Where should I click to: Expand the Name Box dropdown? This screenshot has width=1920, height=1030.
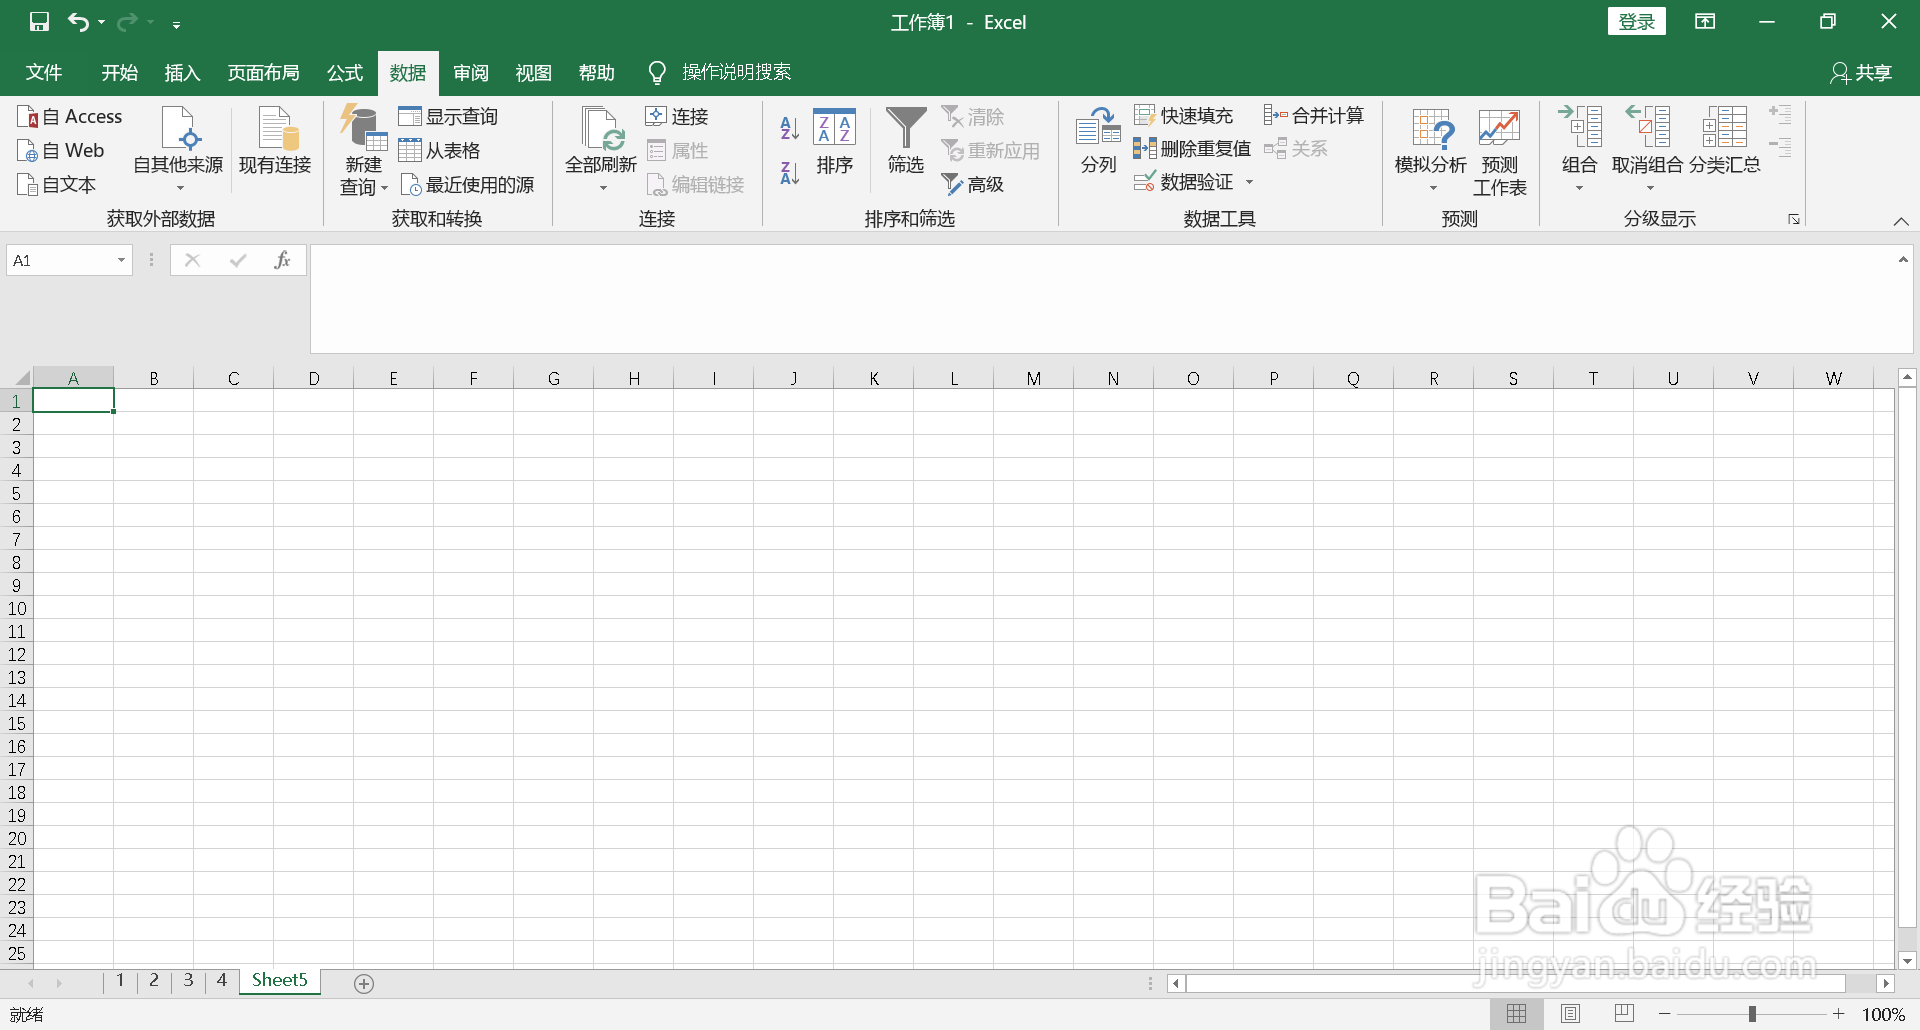click(122, 259)
